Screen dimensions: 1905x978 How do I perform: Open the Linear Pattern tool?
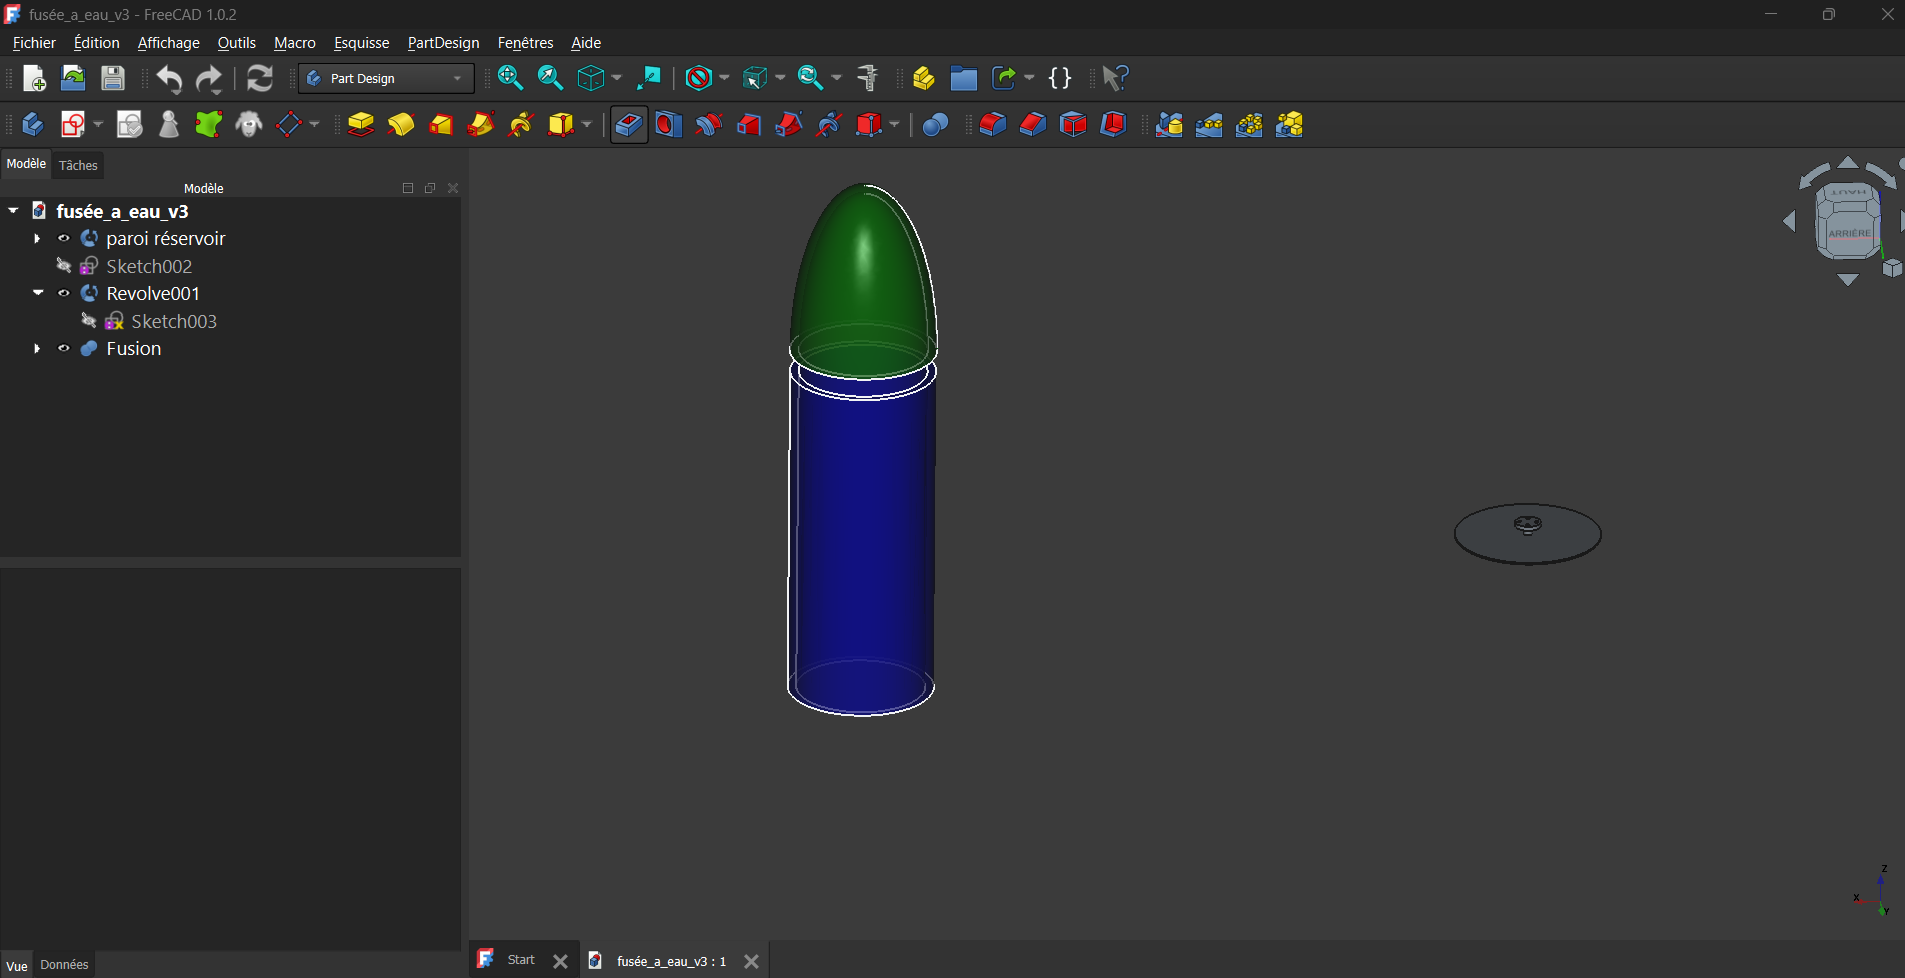tap(1209, 125)
